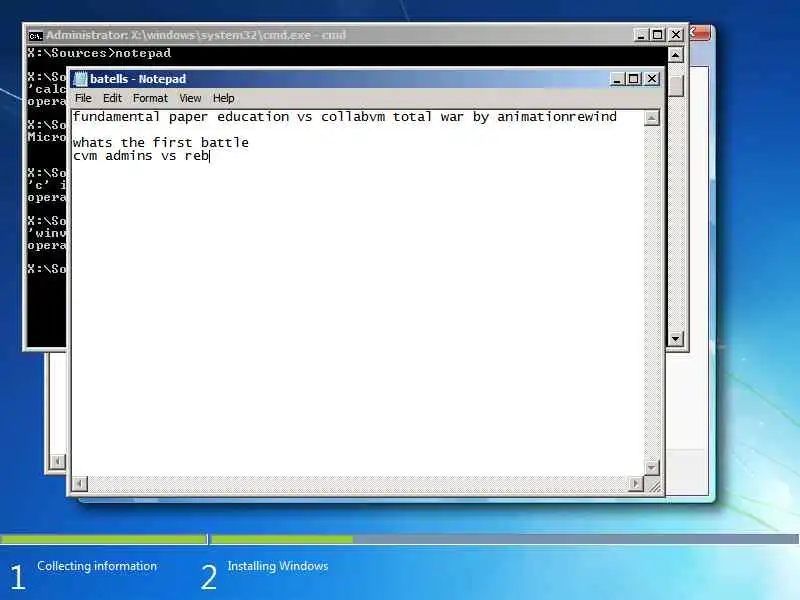Screen dimensions: 800x600
Task: Minimize the Administrator cmd window
Action: pyautogui.click(x=641, y=35)
